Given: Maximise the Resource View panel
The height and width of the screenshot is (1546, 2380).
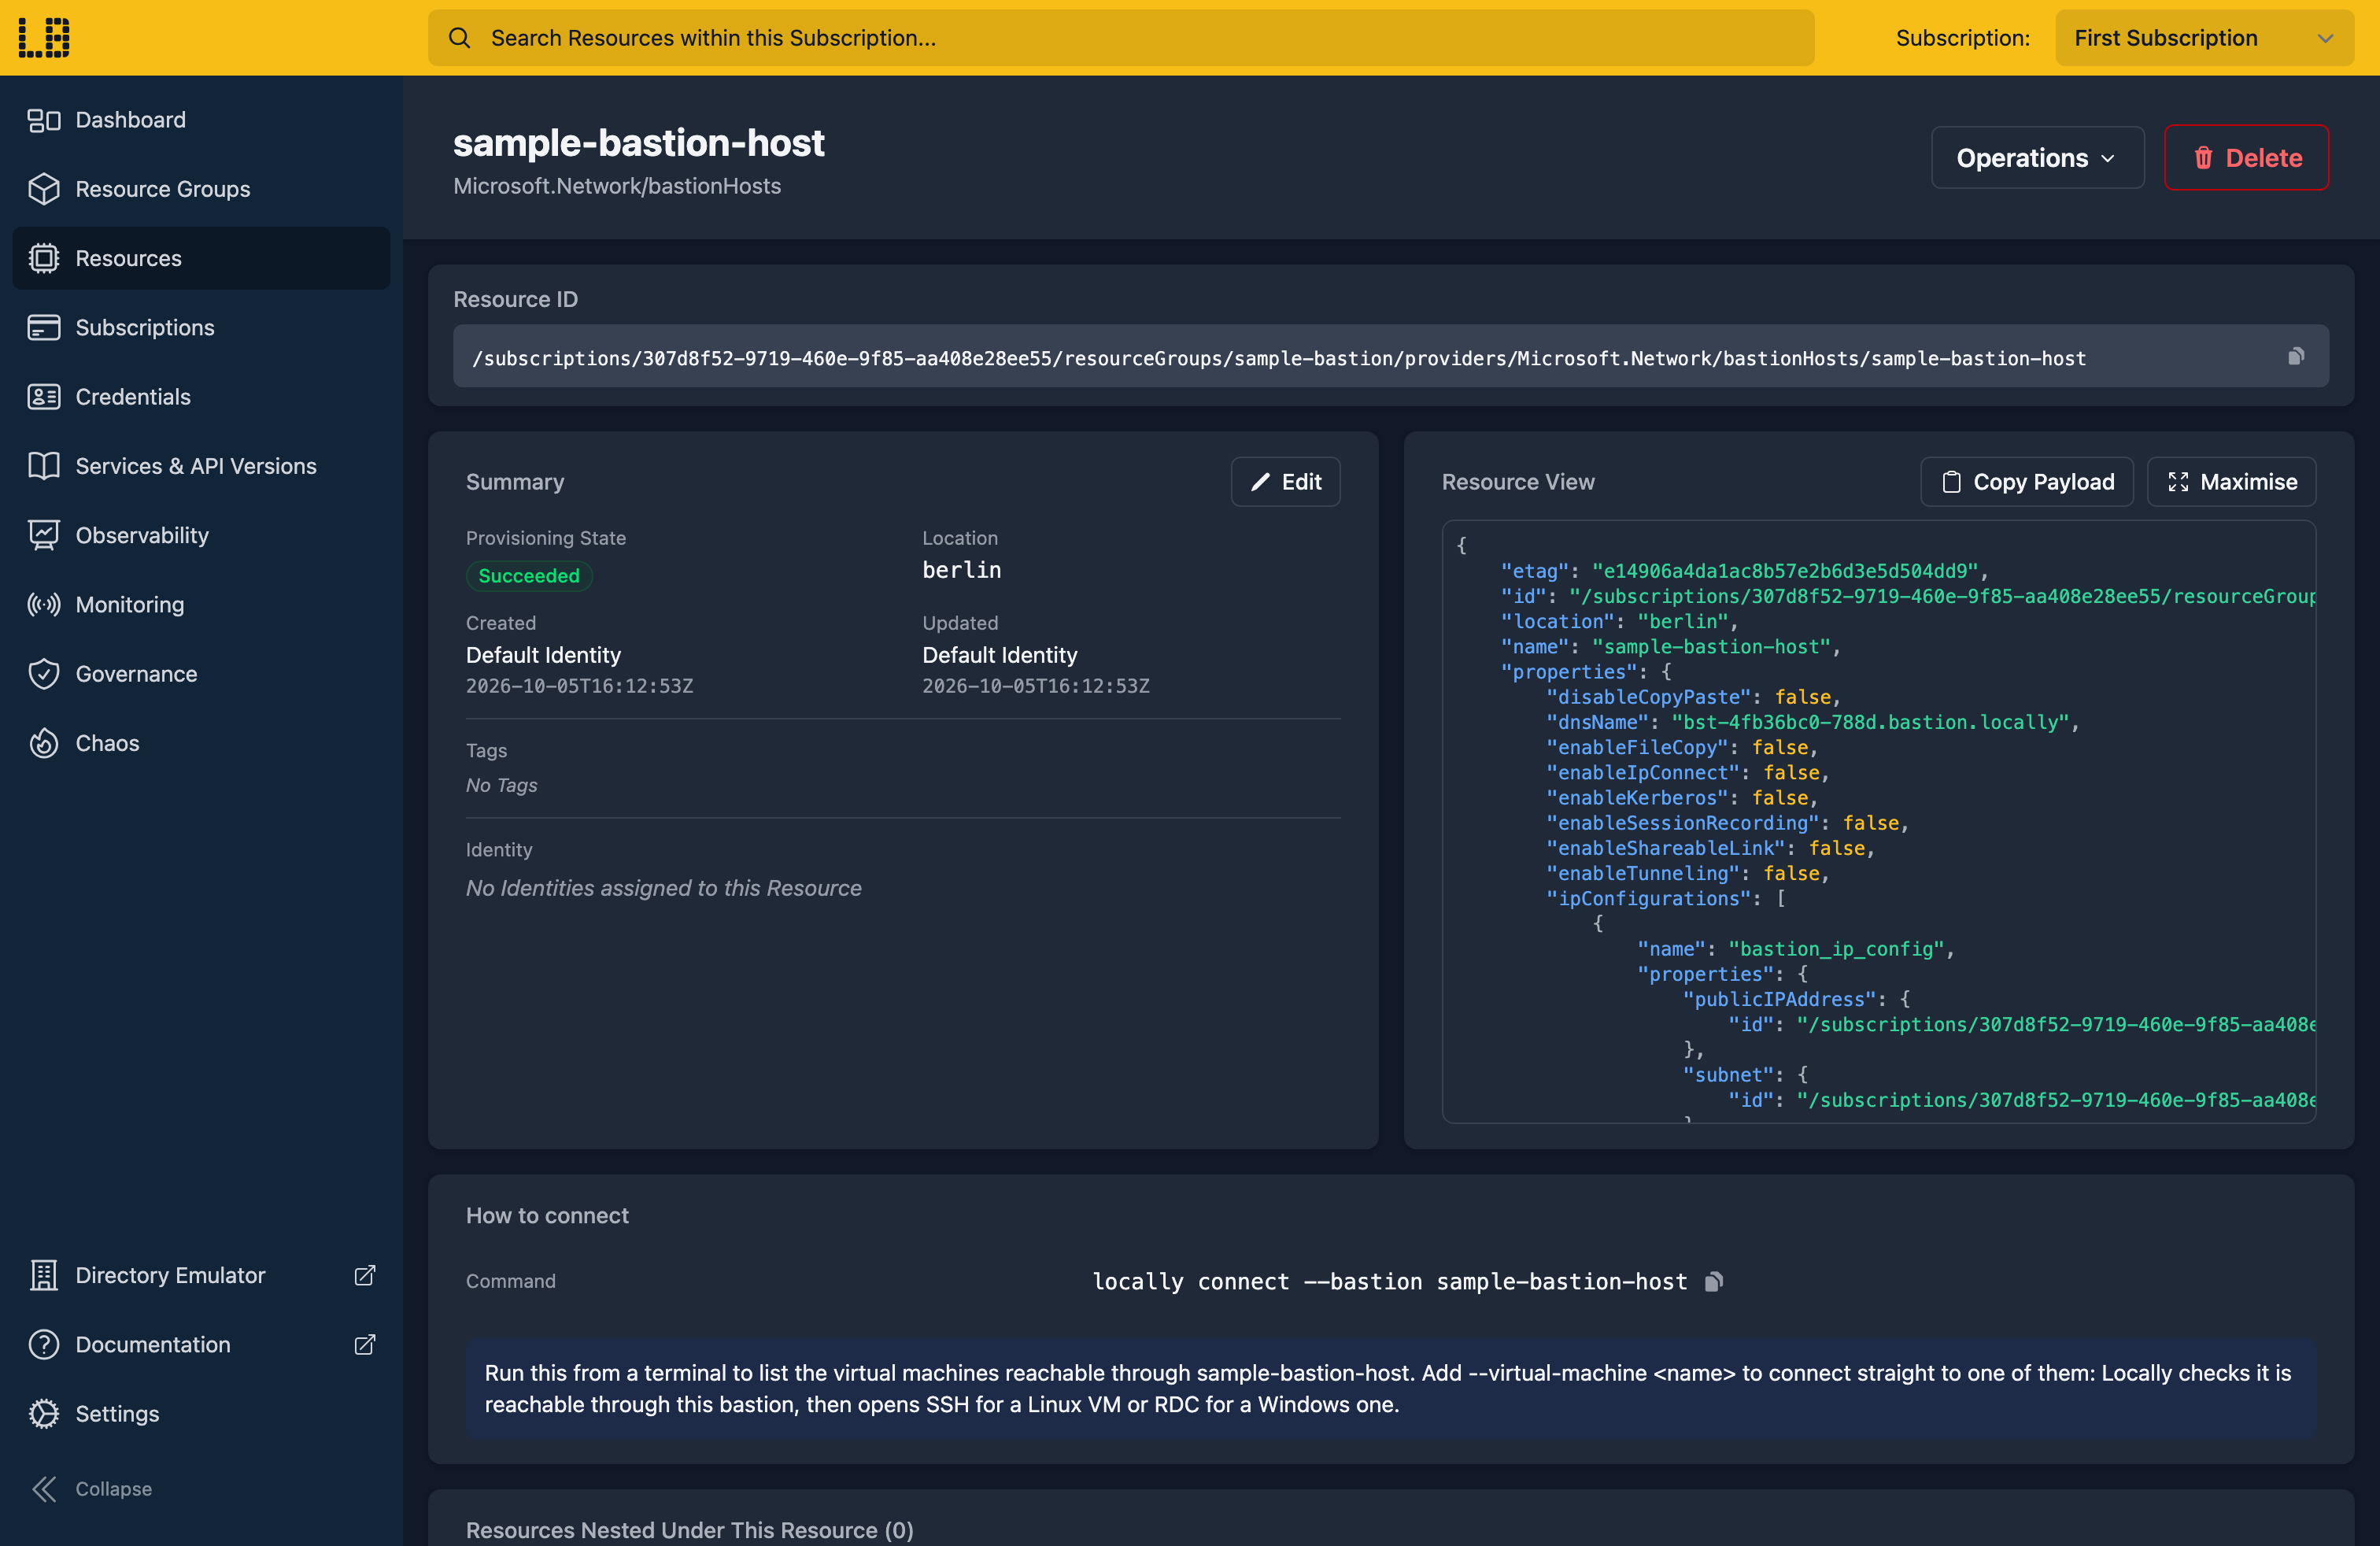Looking at the screenshot, I should (2231, 482).
